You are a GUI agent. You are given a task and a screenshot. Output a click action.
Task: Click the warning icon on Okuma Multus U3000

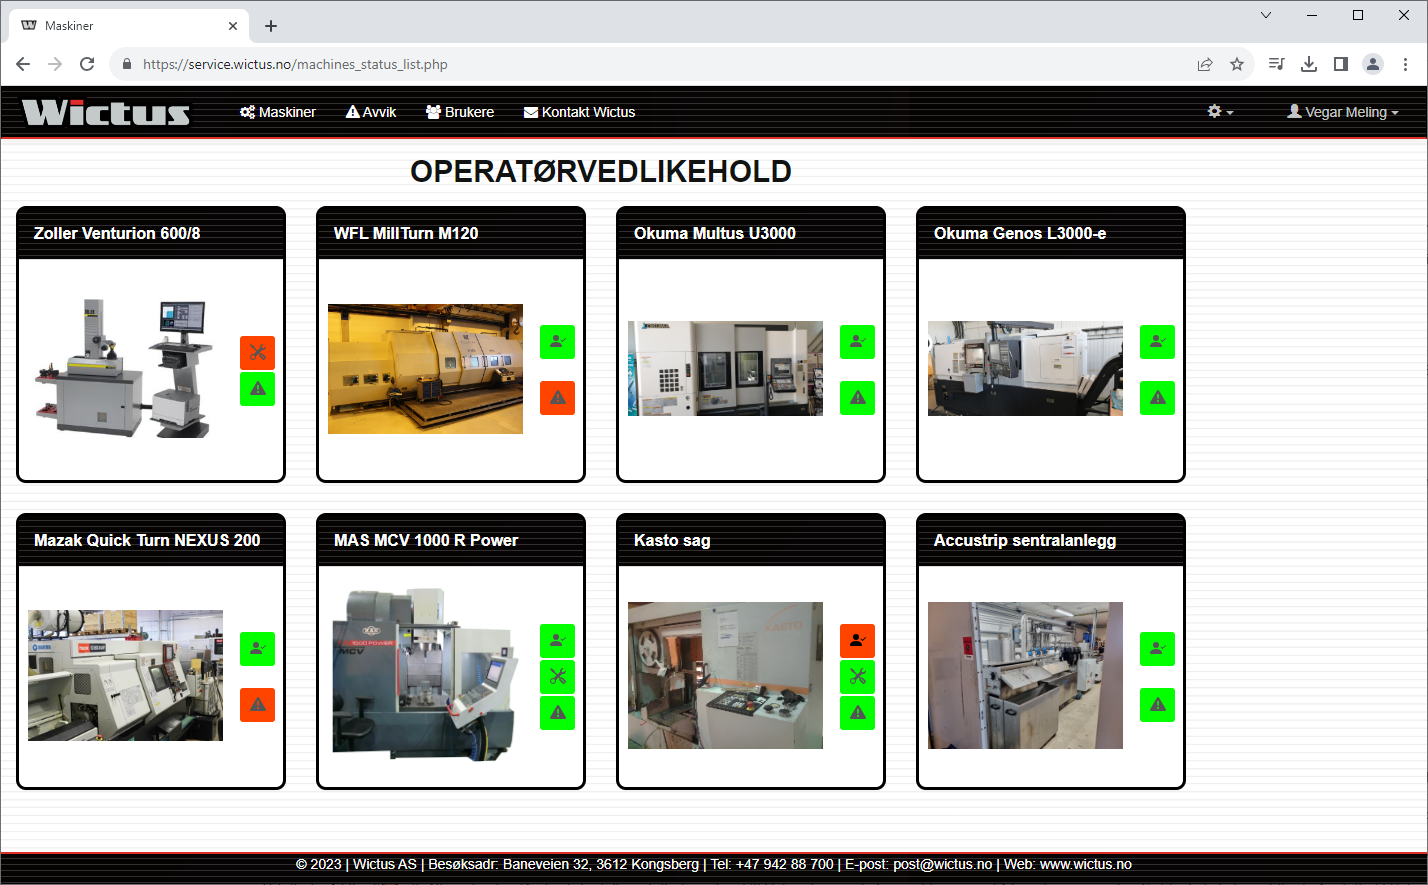[858, 398]
